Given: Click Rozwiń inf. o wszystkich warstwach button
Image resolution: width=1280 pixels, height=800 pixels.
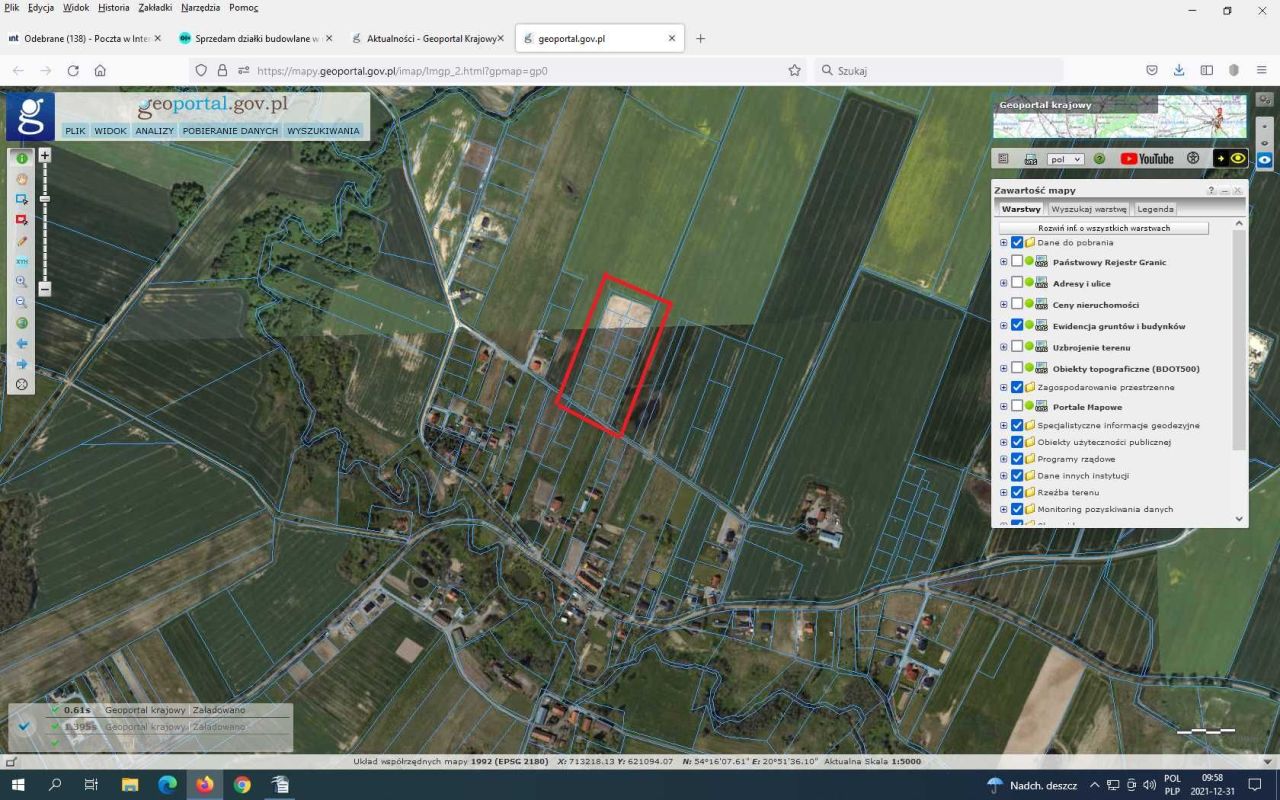Looking at the screenshot, I should pos(1103,228).
